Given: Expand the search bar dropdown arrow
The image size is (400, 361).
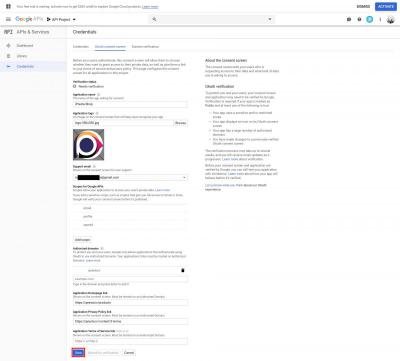Looking at the screenshot, I should click(x=270, y=19).
